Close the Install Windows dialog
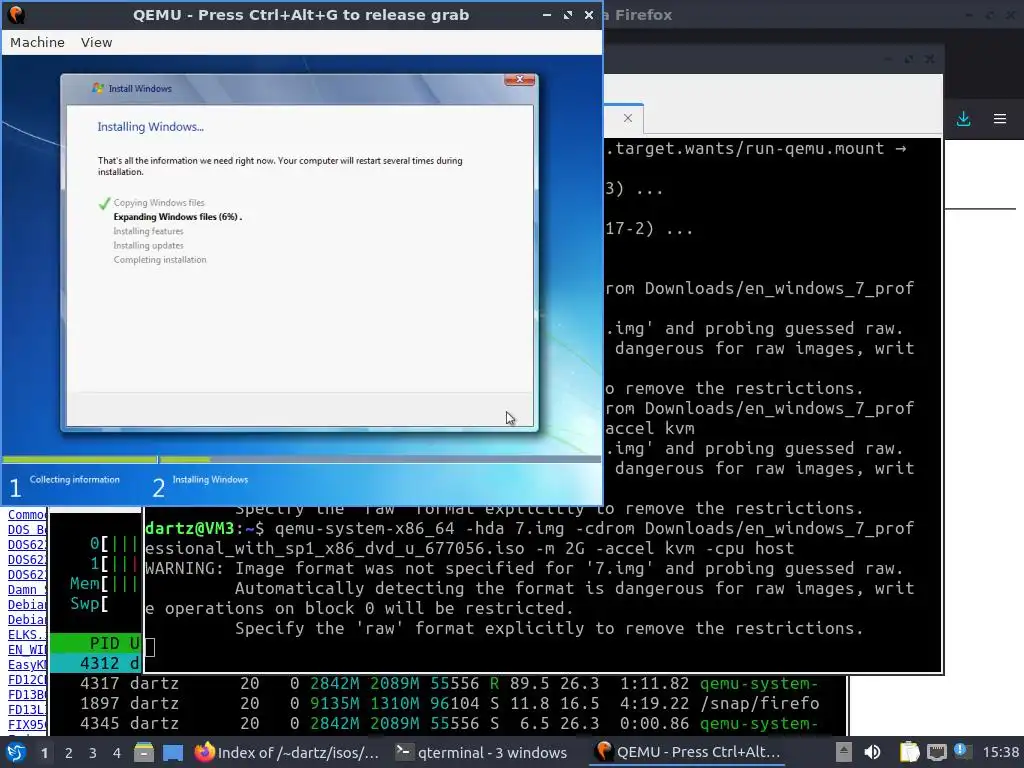The image size is (1024, 768). point(520,80)
